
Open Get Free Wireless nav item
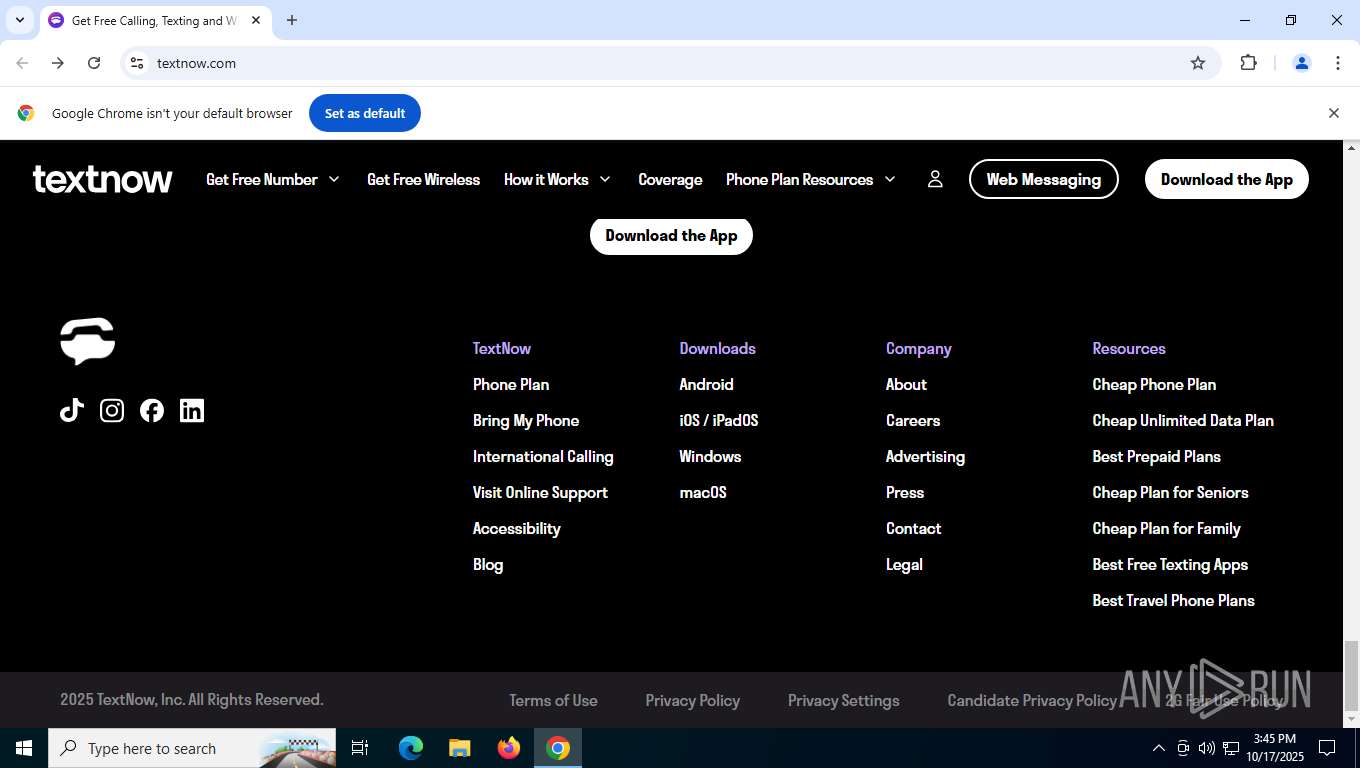coord(423,179)
